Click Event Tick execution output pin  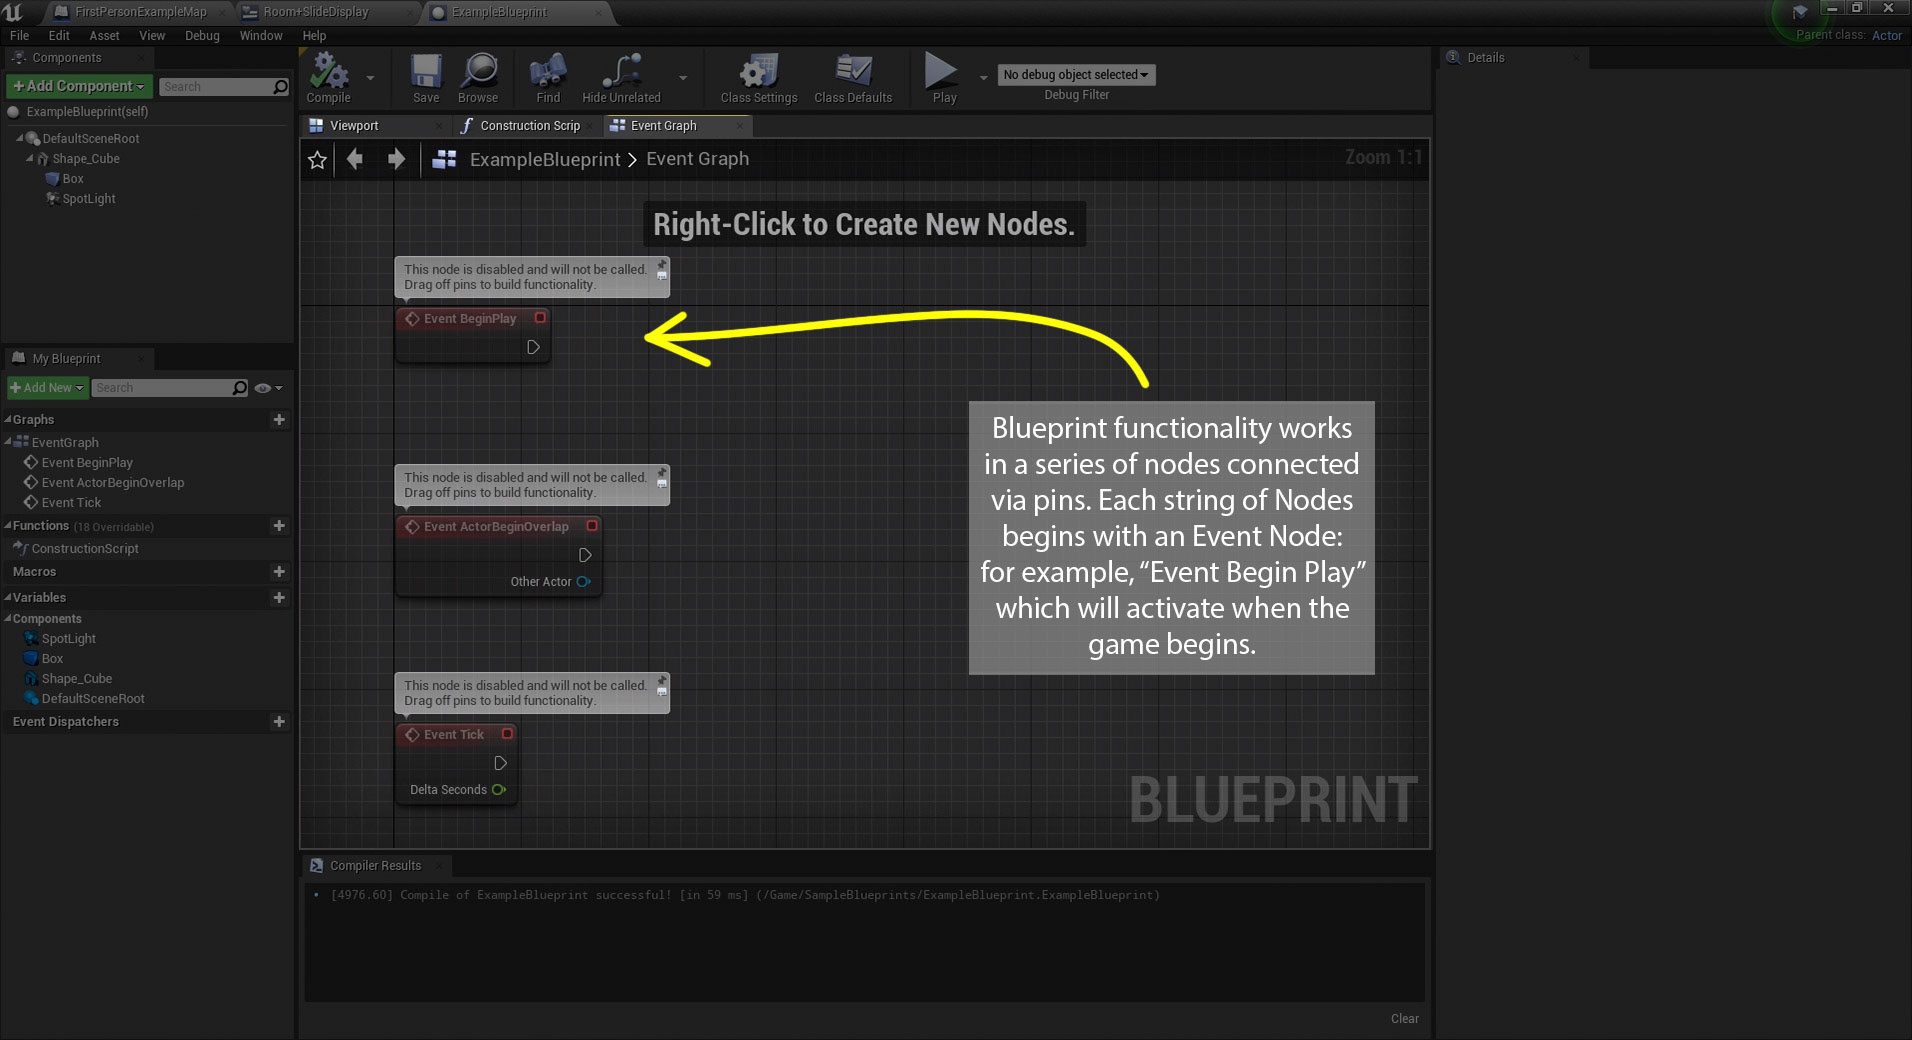tap(500, 763)
